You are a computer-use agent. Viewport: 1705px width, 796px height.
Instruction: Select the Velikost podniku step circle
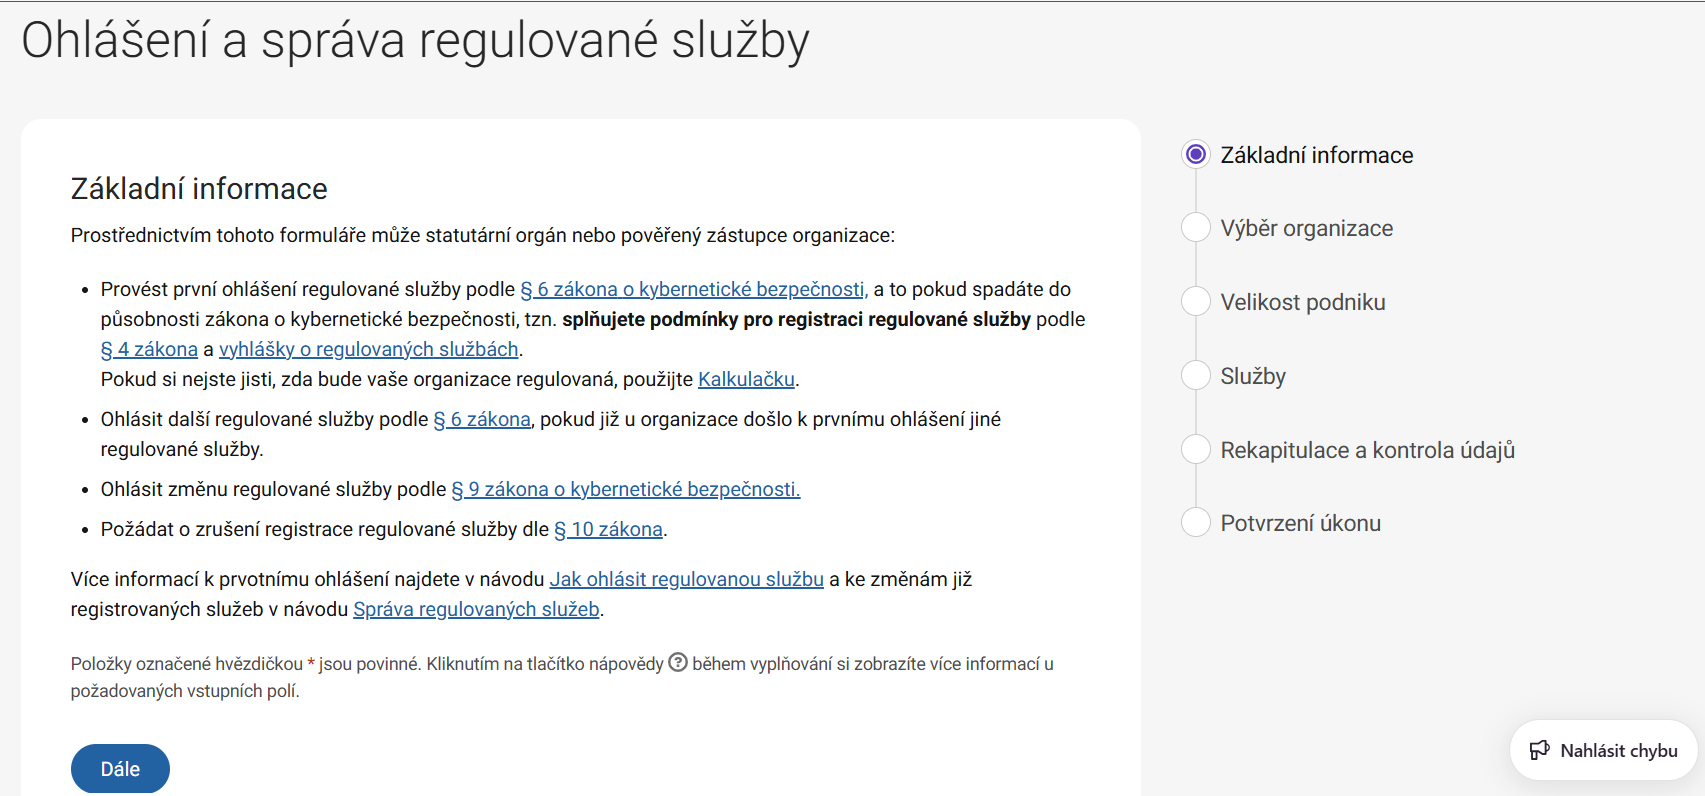coord(1196,301)
